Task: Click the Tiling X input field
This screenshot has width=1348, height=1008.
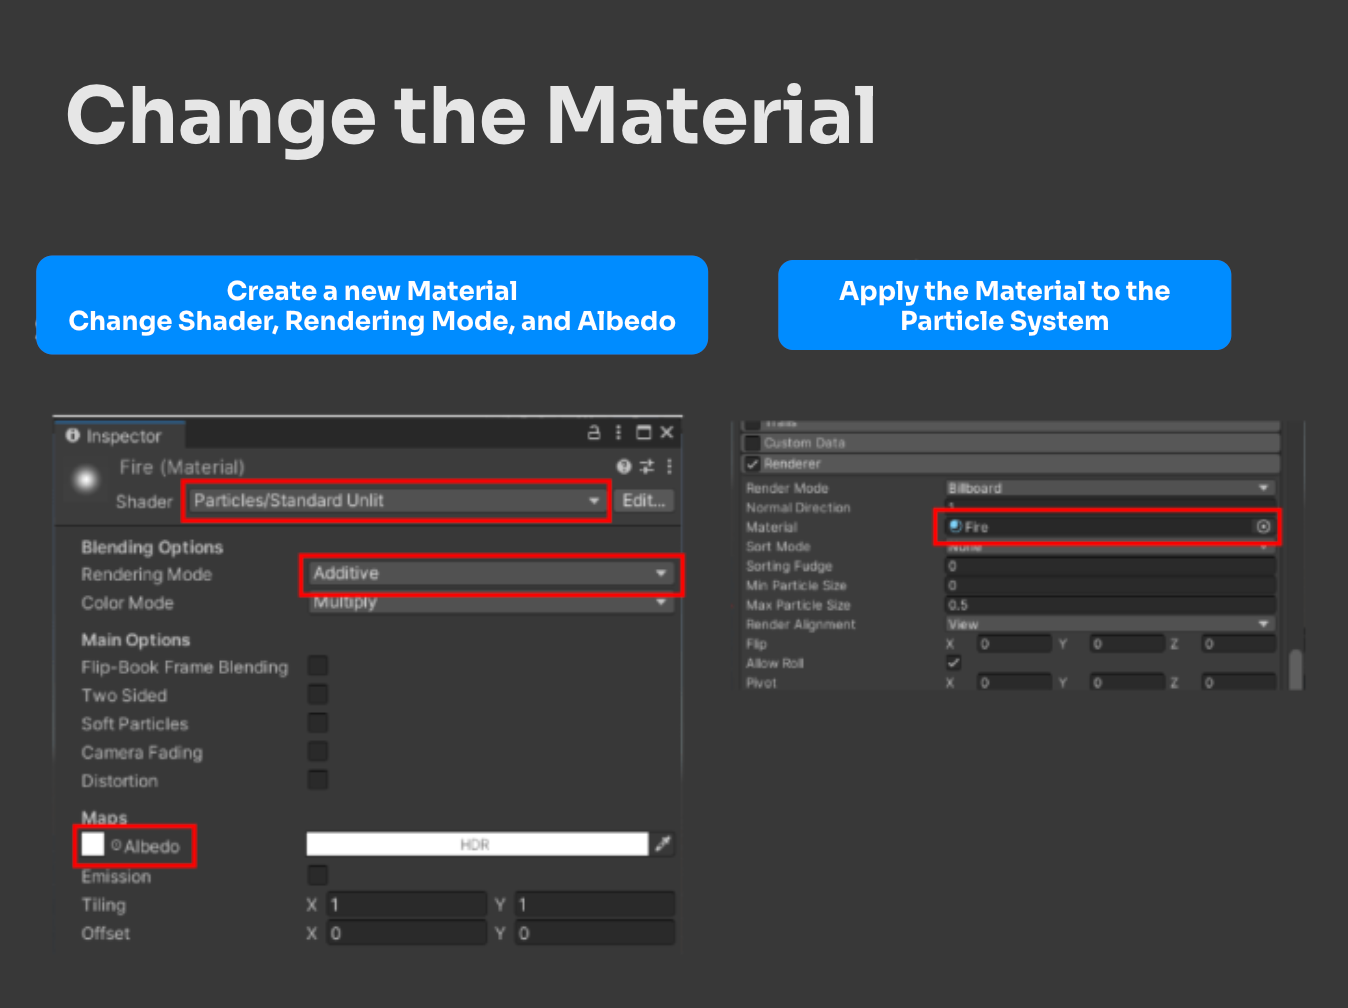Action: pos(406,904)
